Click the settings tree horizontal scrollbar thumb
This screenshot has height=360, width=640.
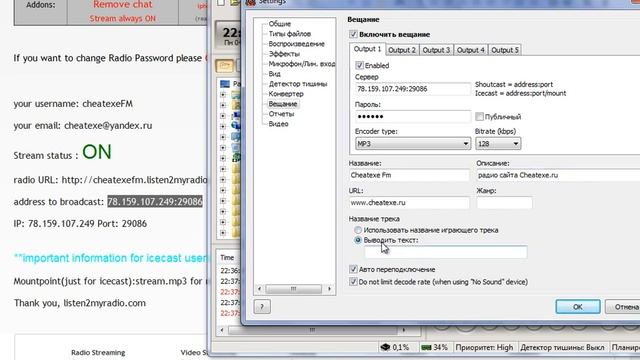pos(293,289)
